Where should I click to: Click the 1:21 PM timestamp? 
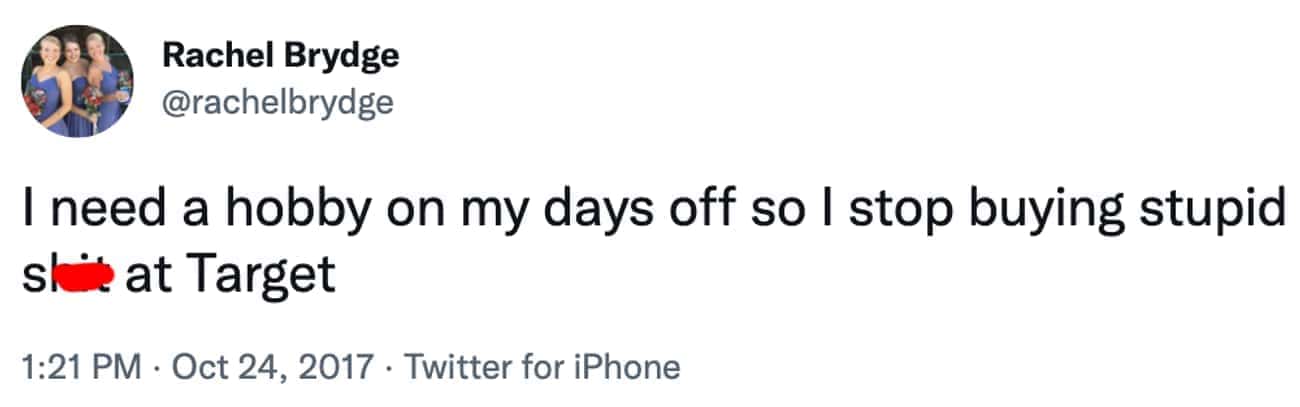click(82, 367)
